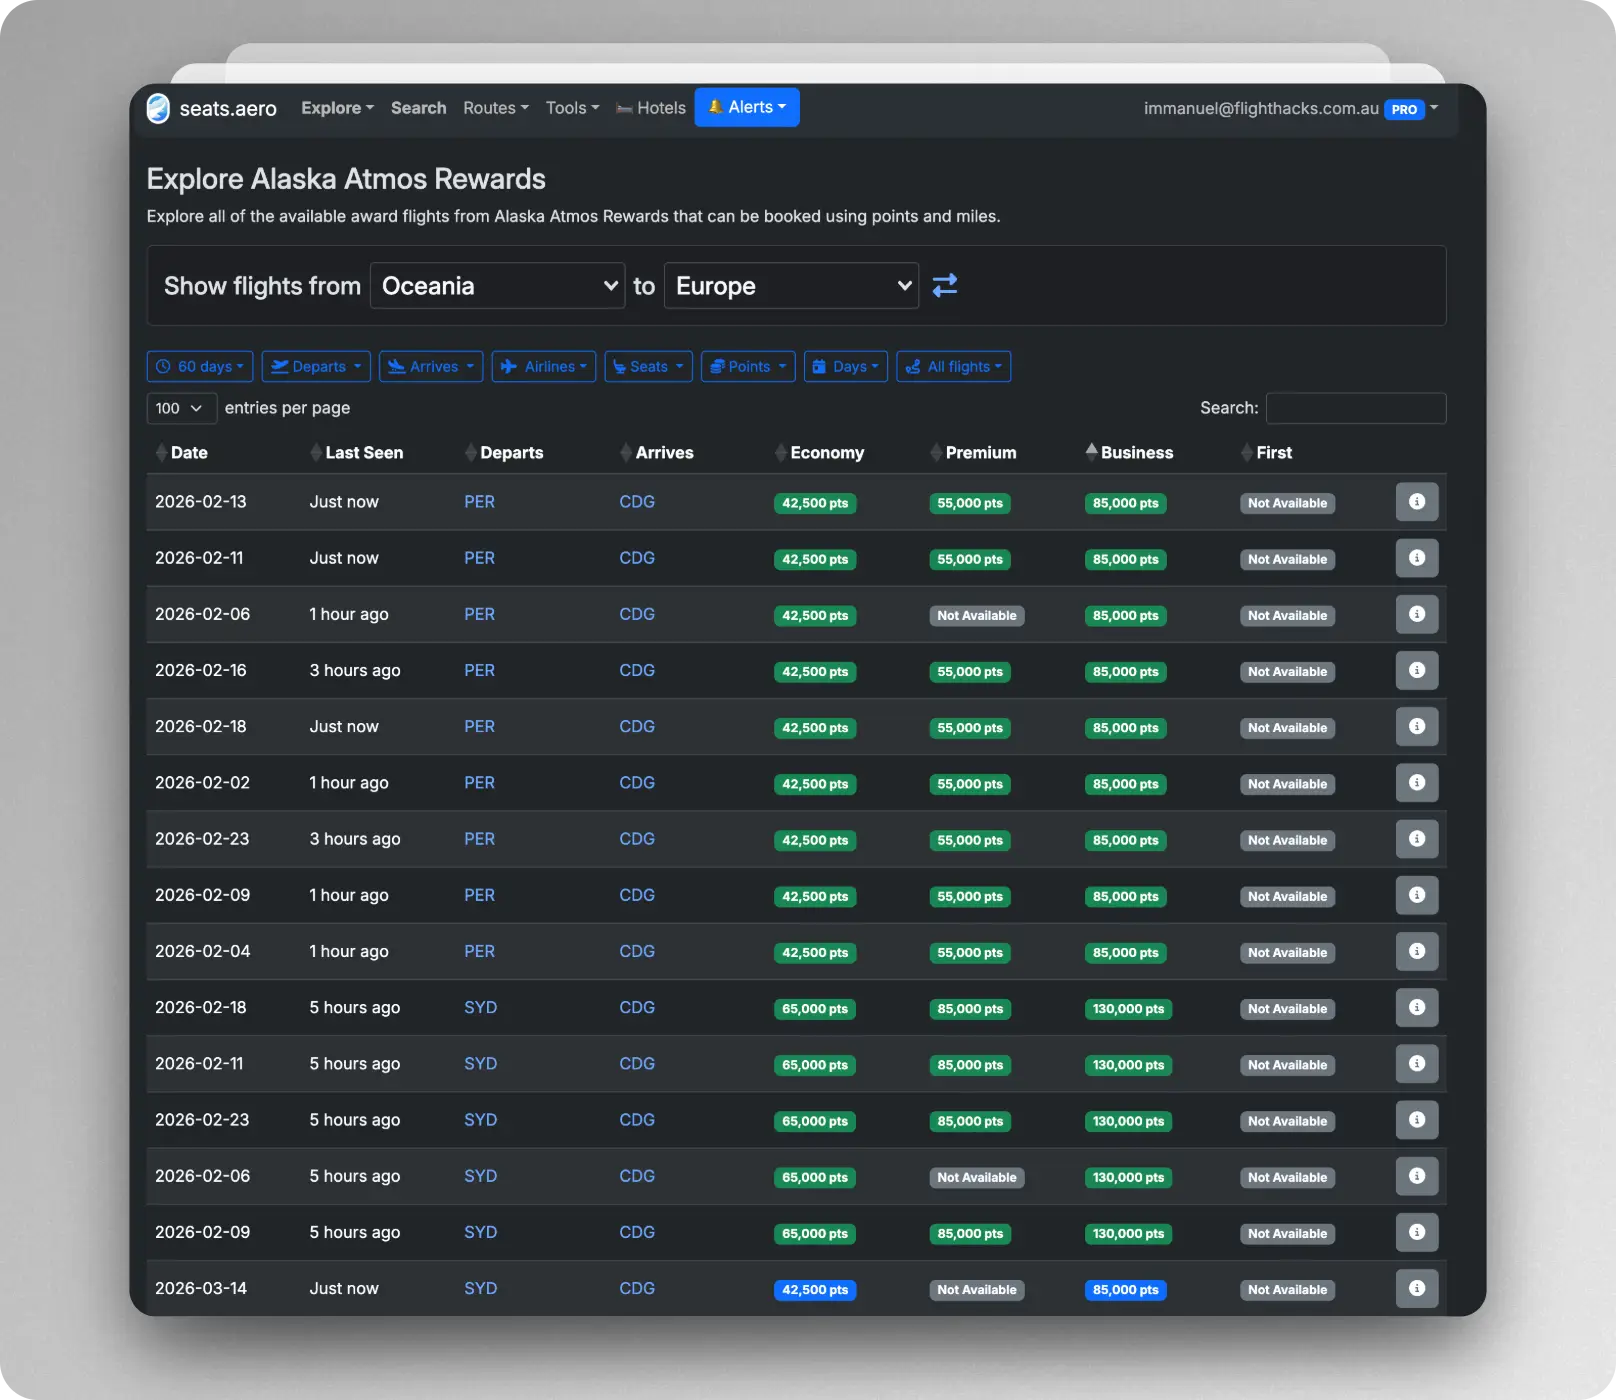Open the Explore menu
The width and height of the screenshot is (1616, 1400).
click(338, 108)
